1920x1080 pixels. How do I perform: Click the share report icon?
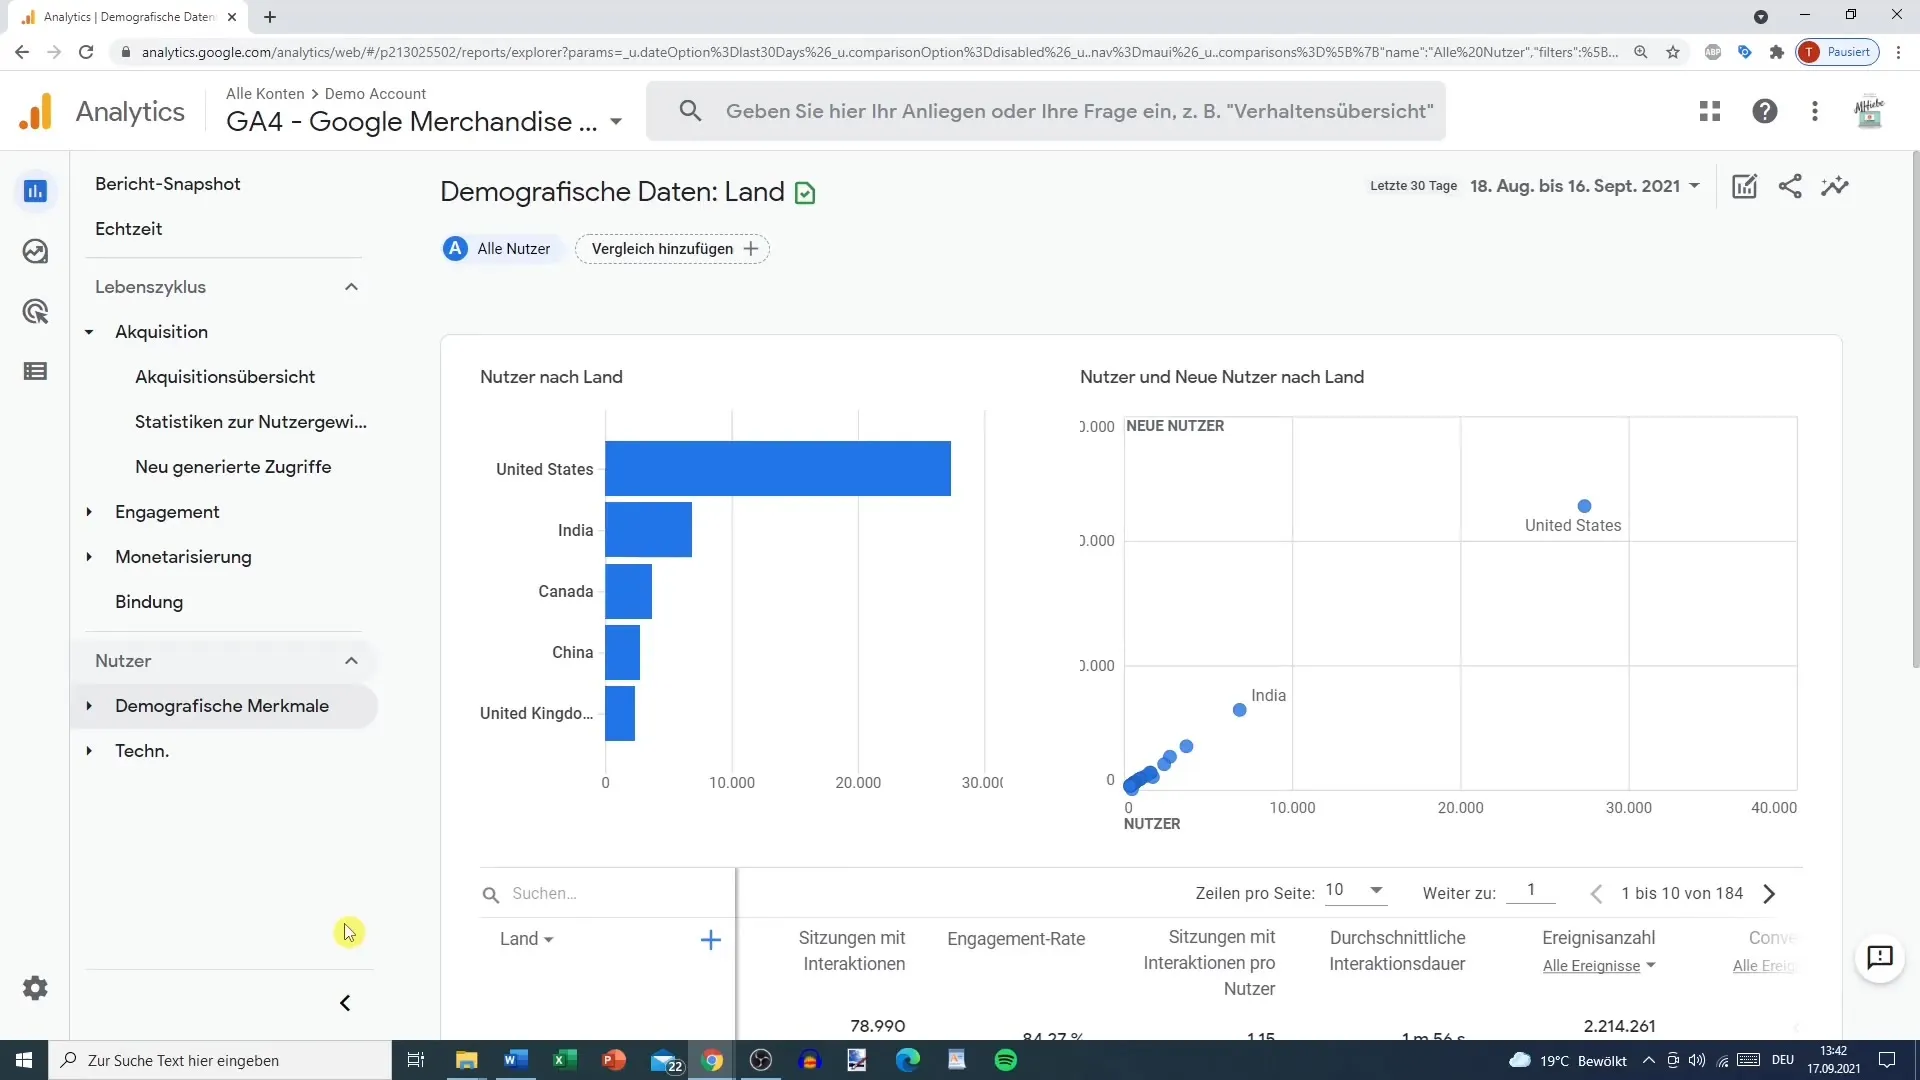click(1791, 186)
